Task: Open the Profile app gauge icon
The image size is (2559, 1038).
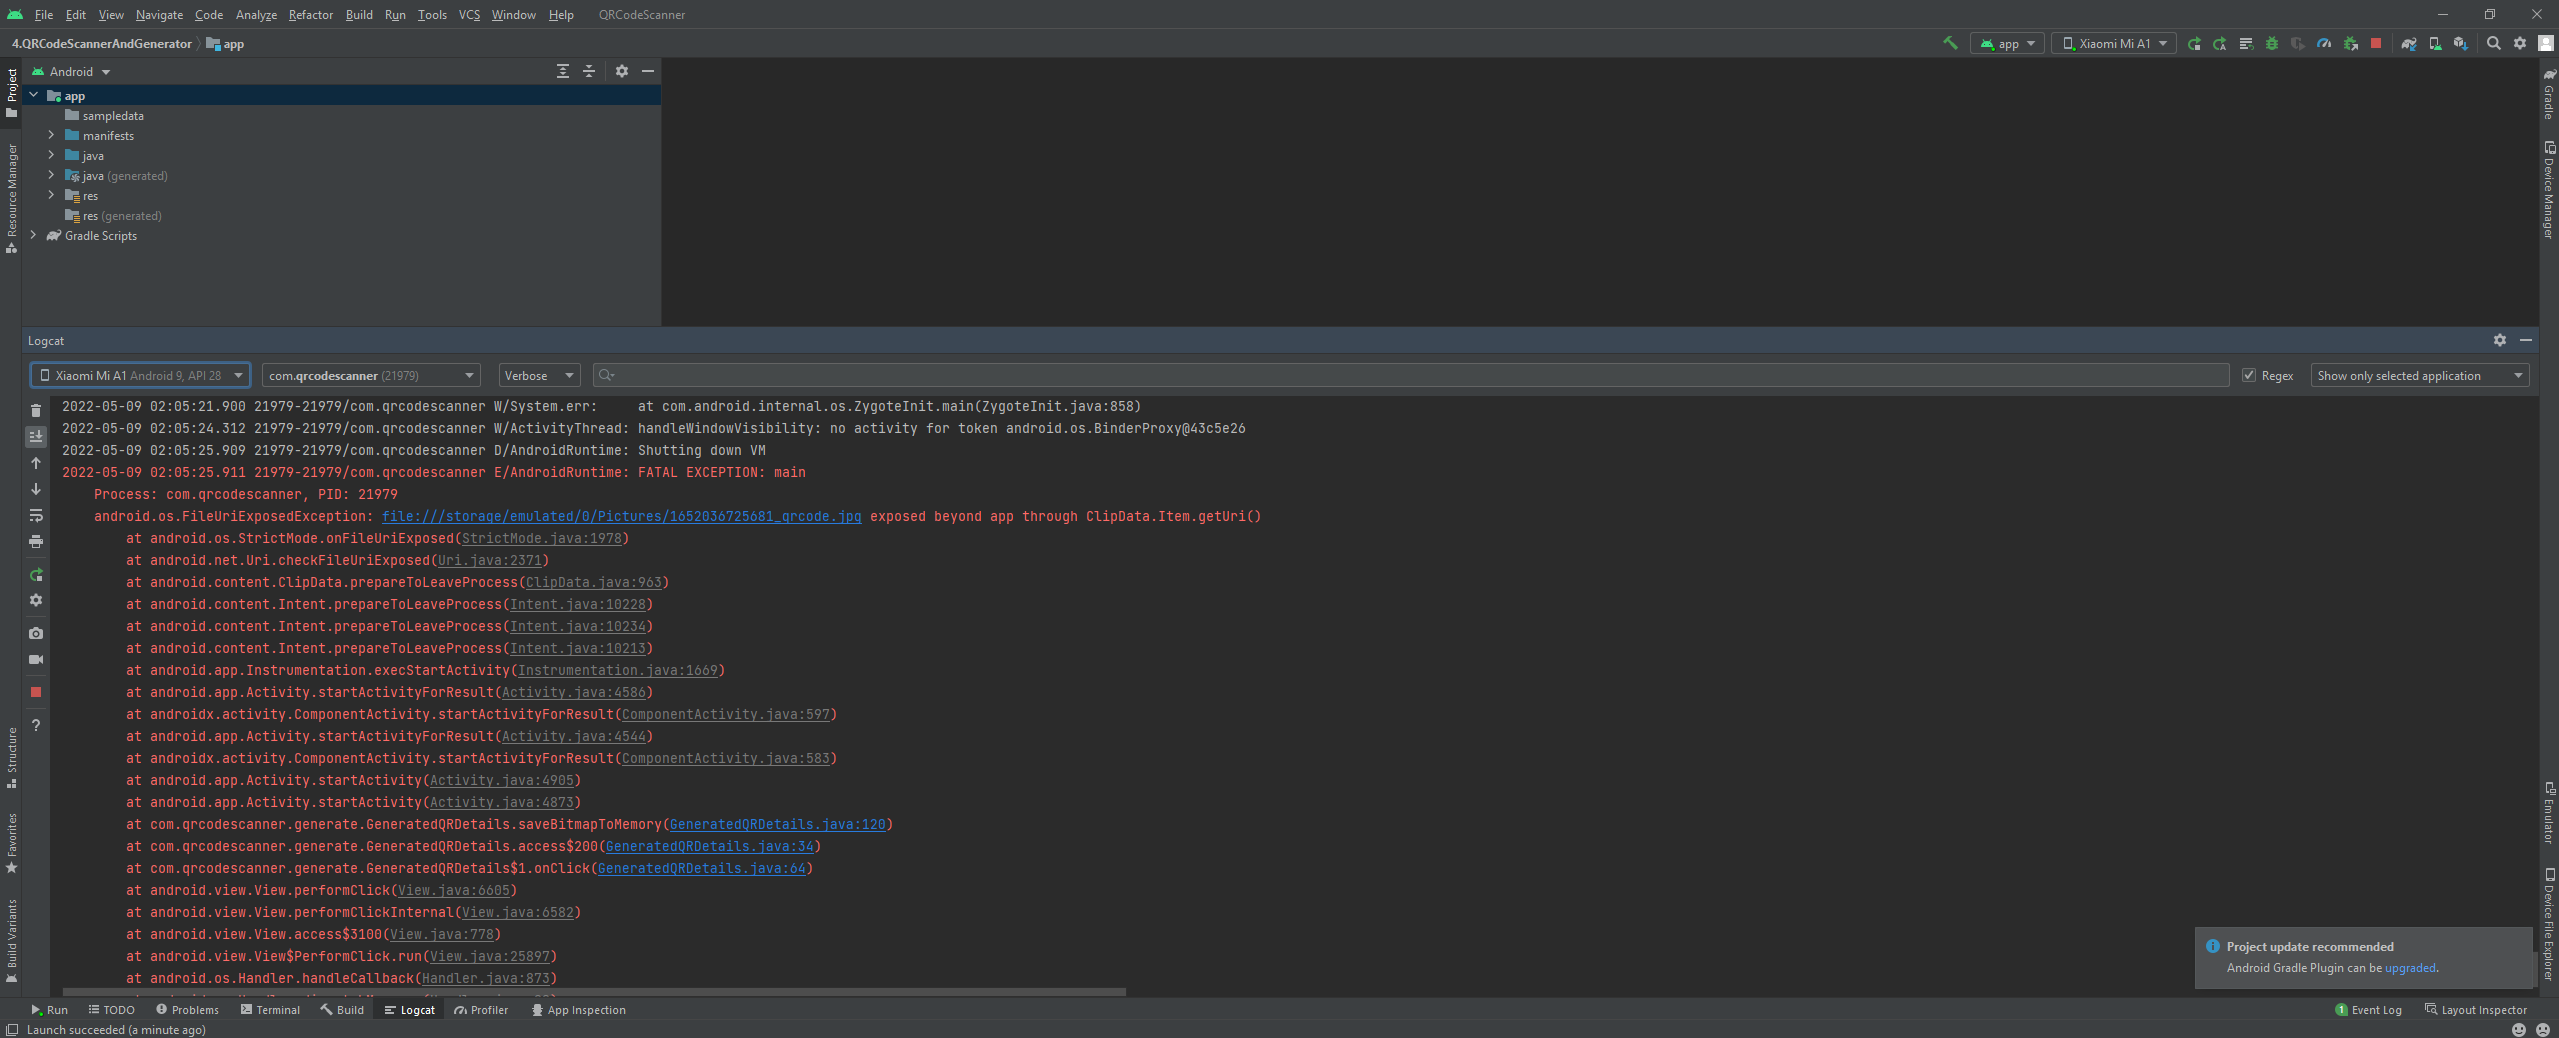Action: click(x=2324, y=43)
